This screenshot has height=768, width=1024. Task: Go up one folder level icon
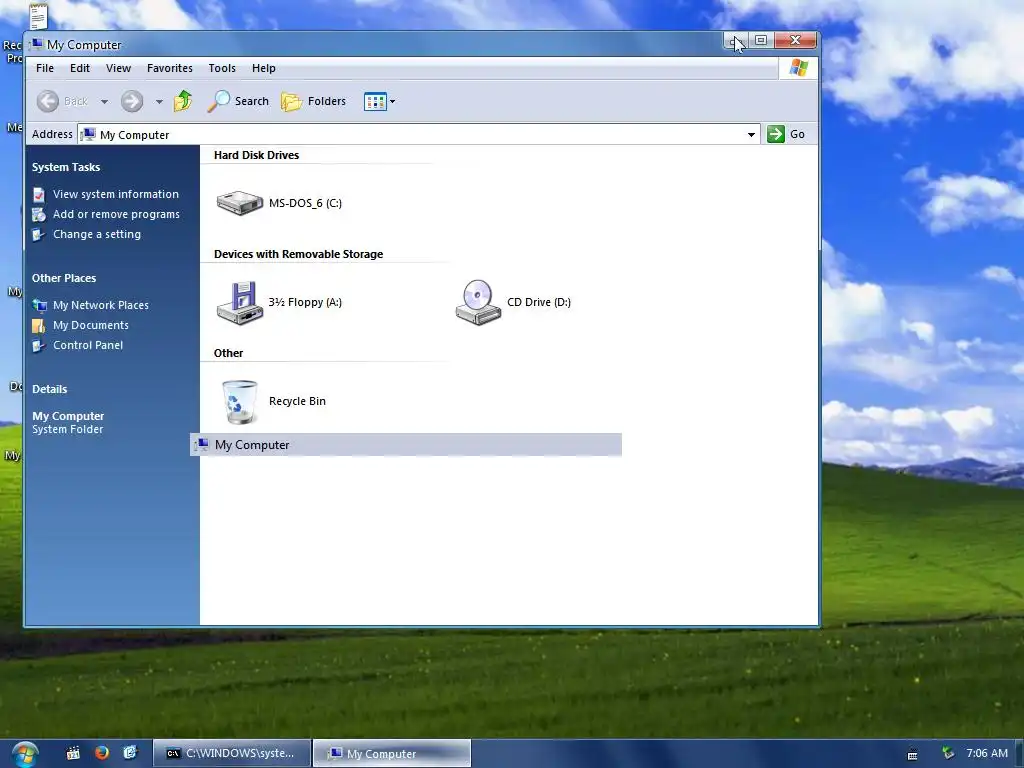pyautogui.click(x=183, y=101)
